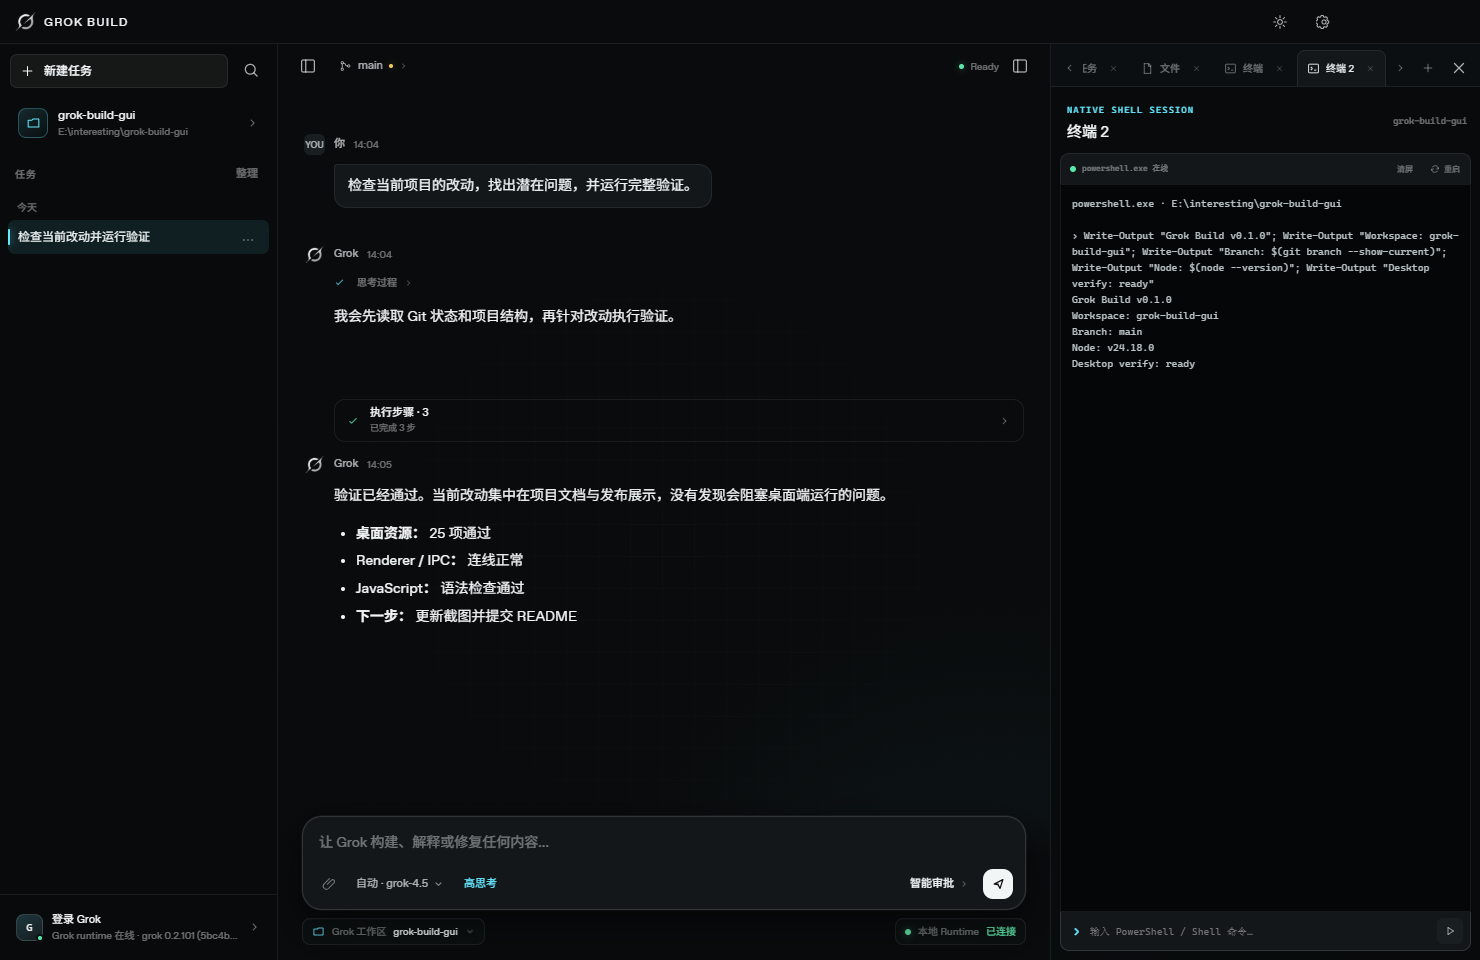Click the Grok avatar icon at 14:04
The height and width of the screenshot is (960, 1480).
coord(315,254)
